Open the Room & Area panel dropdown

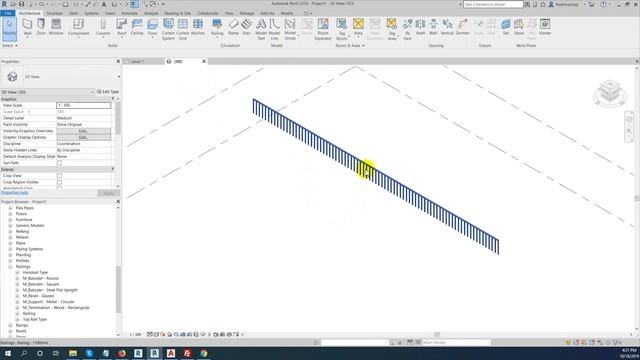pos(350,46)
